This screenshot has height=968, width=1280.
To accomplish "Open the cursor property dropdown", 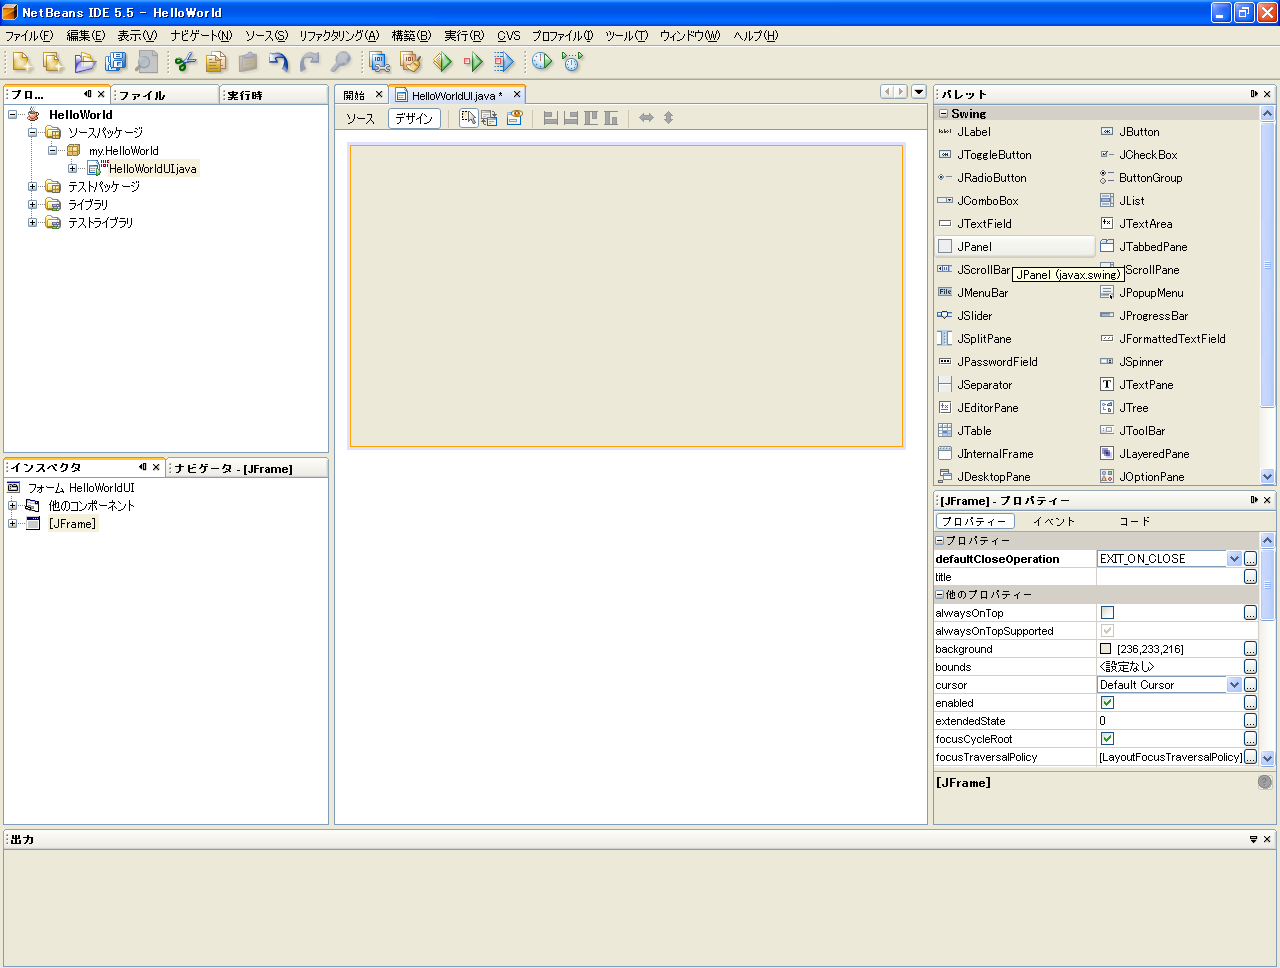I will point(1234,685).
